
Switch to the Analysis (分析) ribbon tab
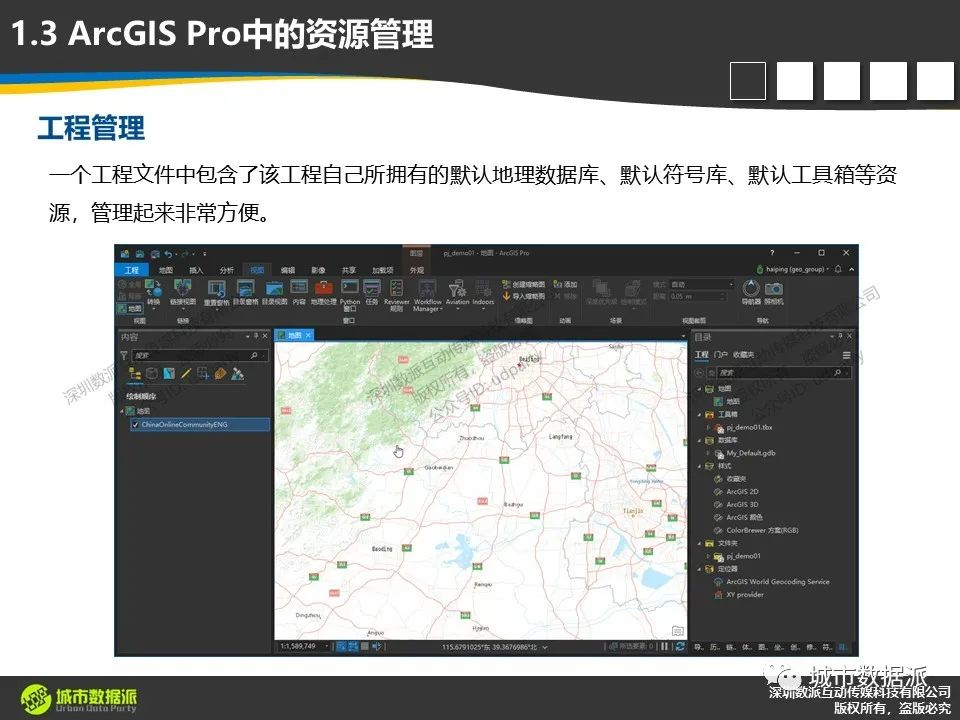click(227, 270)
